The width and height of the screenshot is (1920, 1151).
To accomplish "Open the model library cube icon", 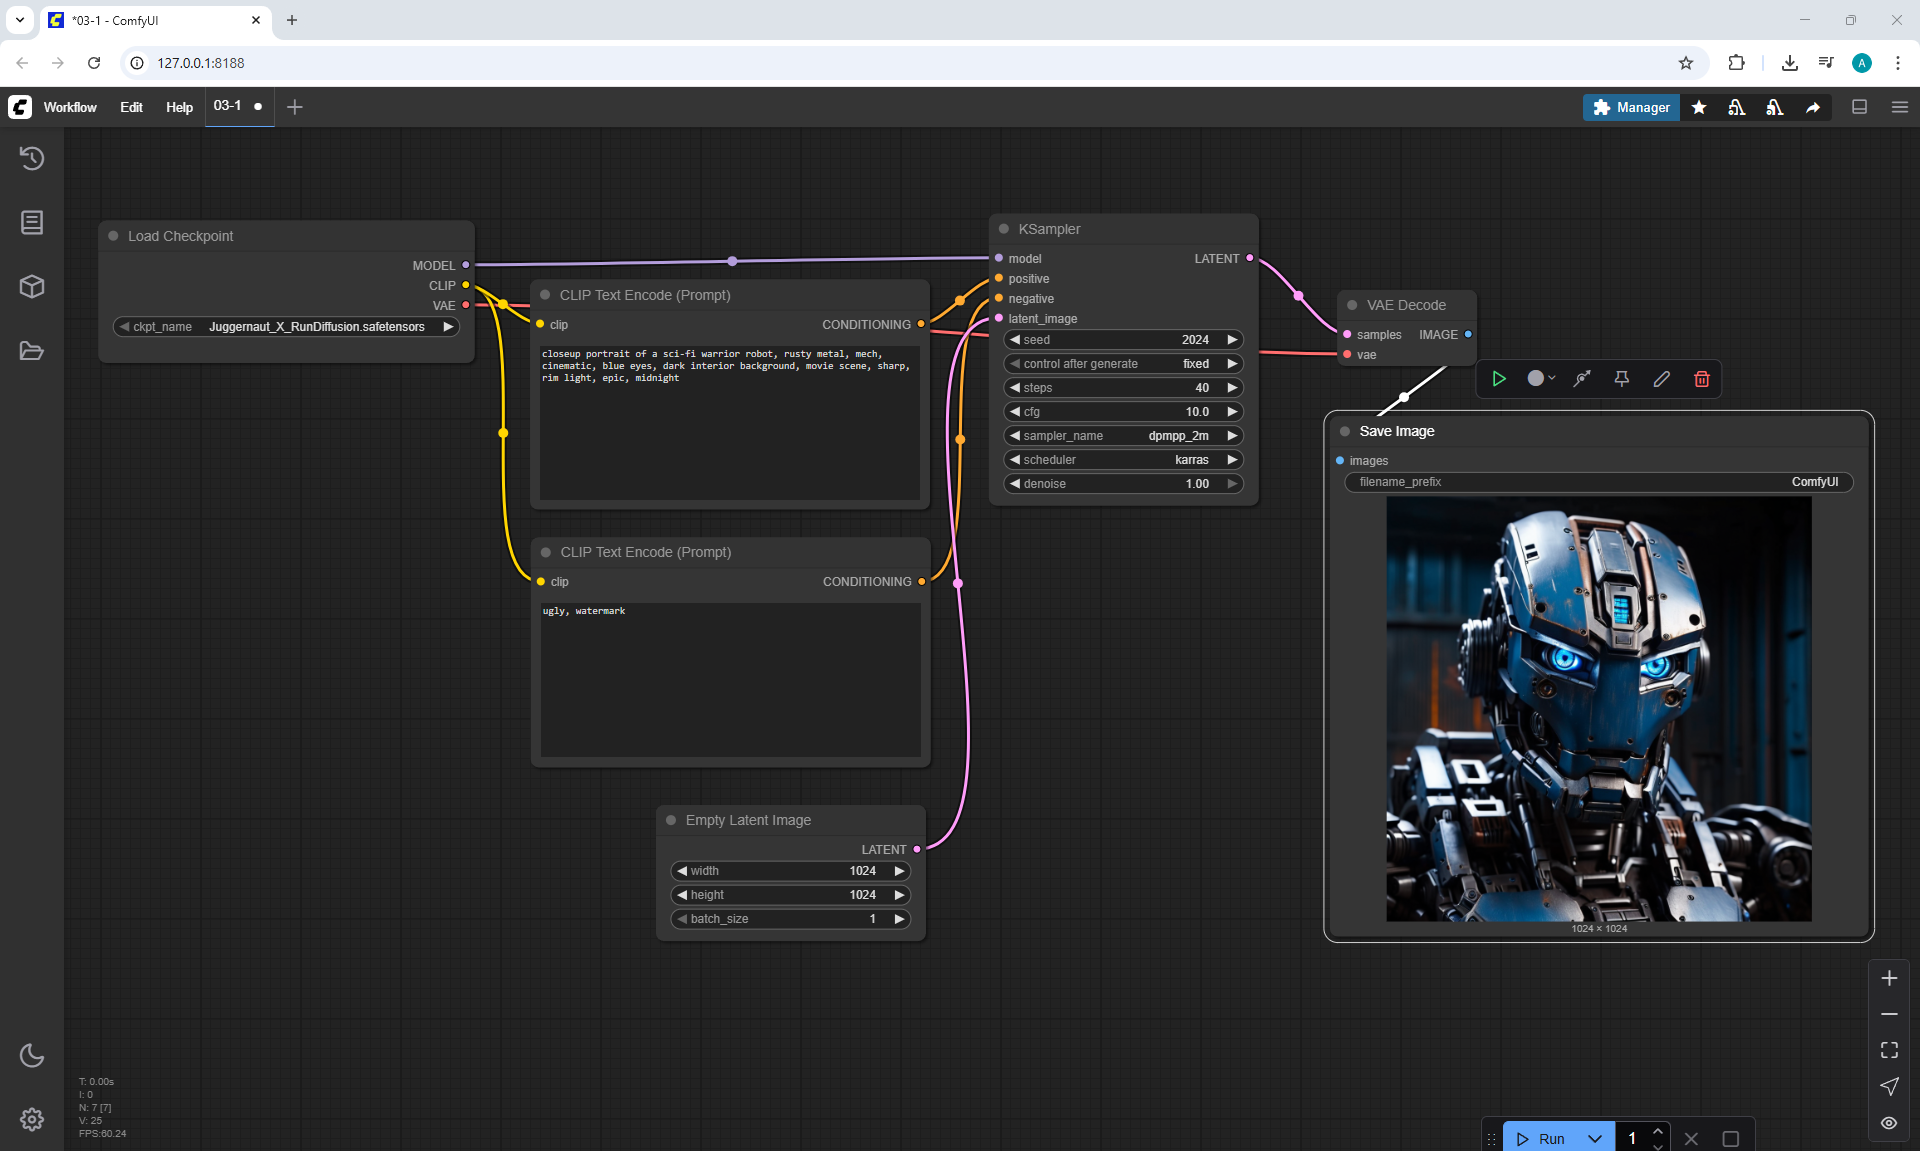I will (32, 287).
